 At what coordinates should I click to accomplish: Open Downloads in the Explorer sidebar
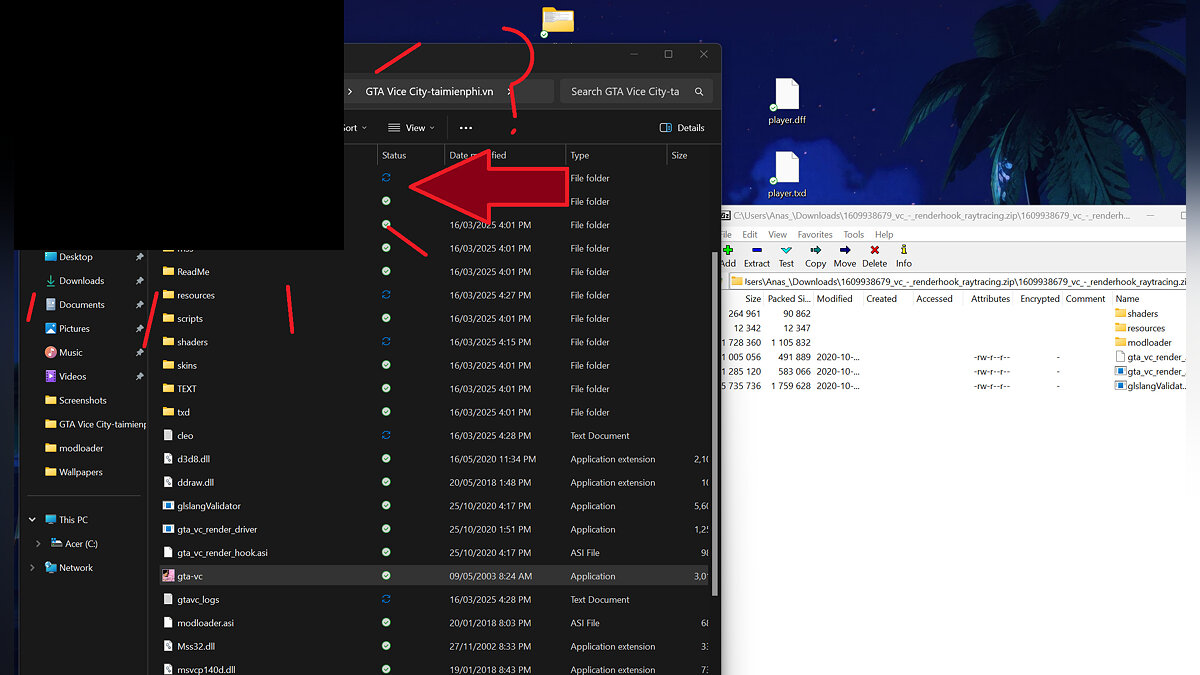pyautogui.click(x=81, y=281)
